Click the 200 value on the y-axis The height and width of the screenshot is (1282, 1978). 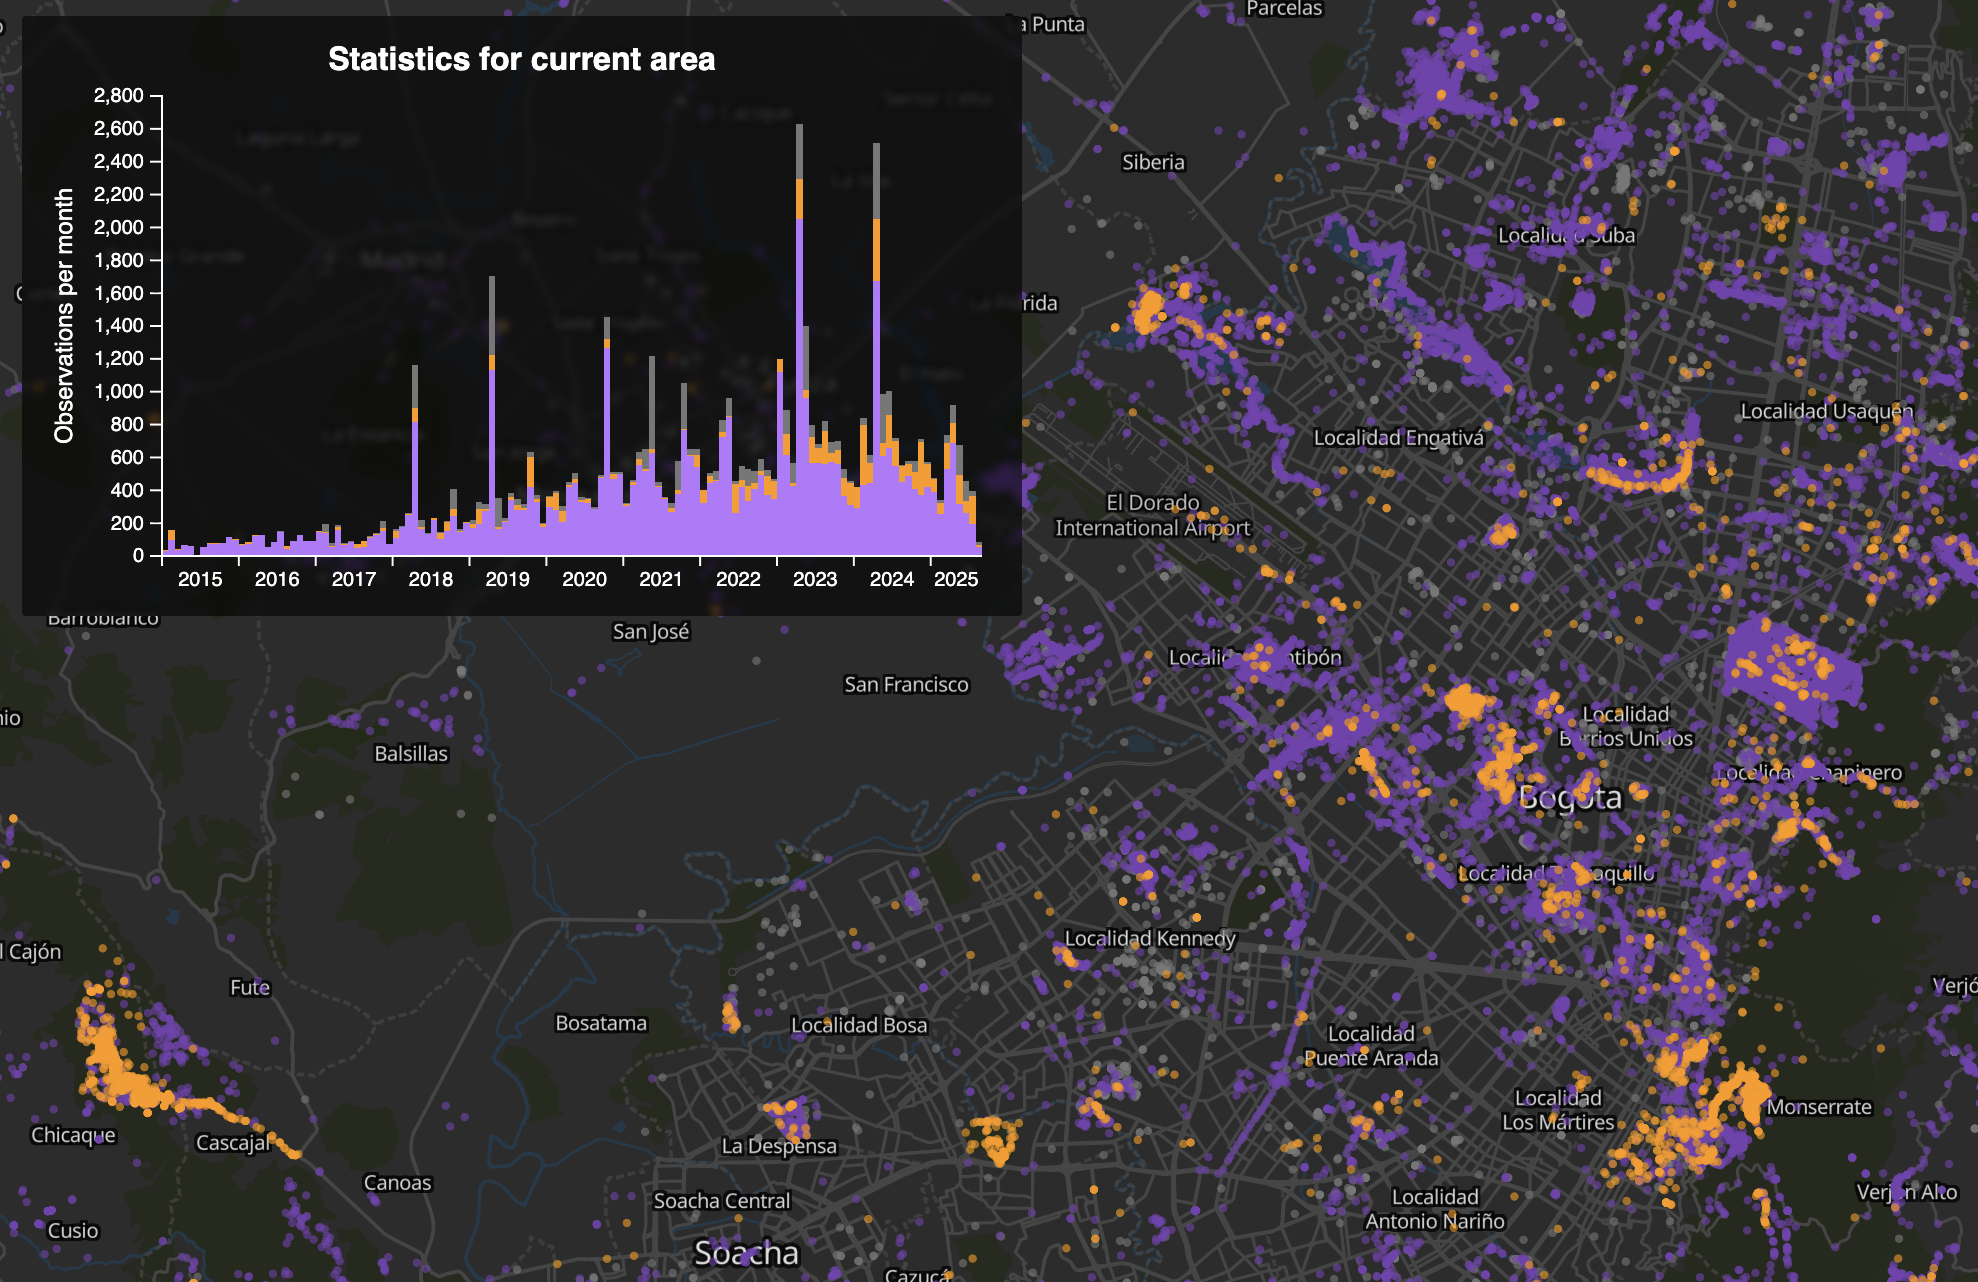point(128,523)
